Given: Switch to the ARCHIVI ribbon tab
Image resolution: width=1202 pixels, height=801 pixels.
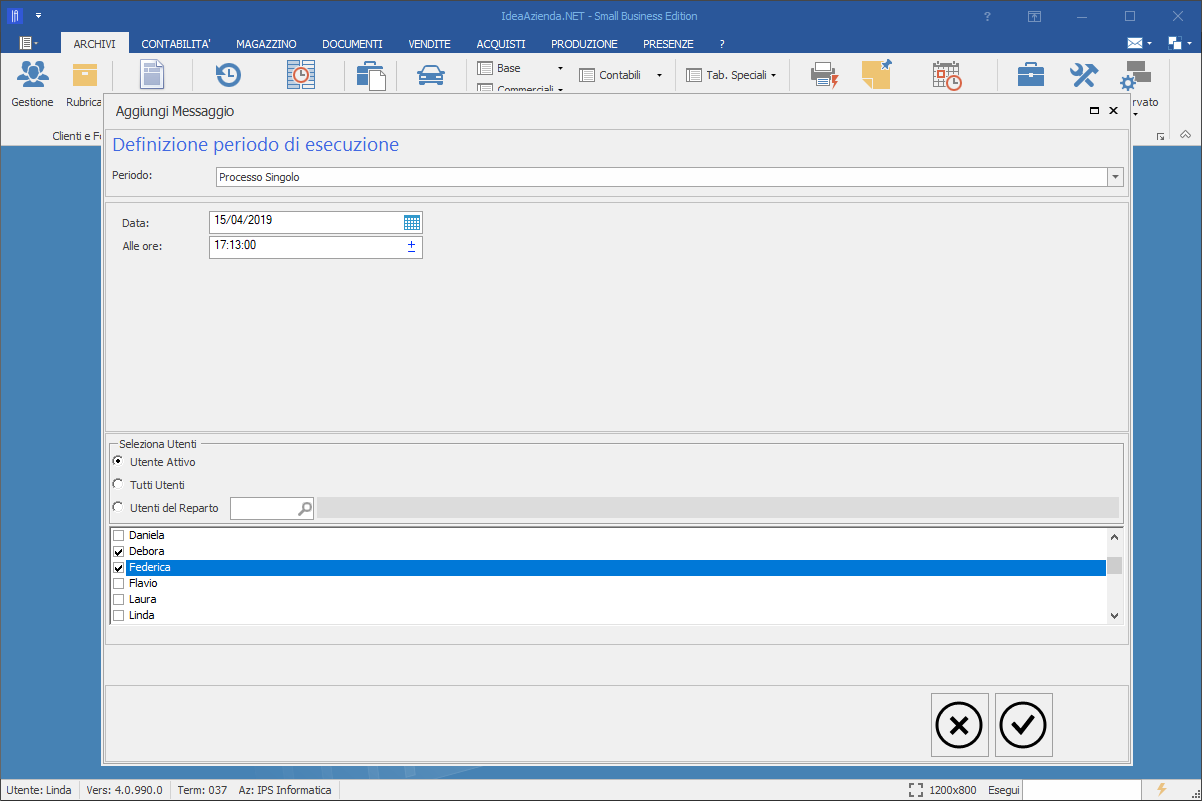Looking at the screenshot, I should pos(95,44).
